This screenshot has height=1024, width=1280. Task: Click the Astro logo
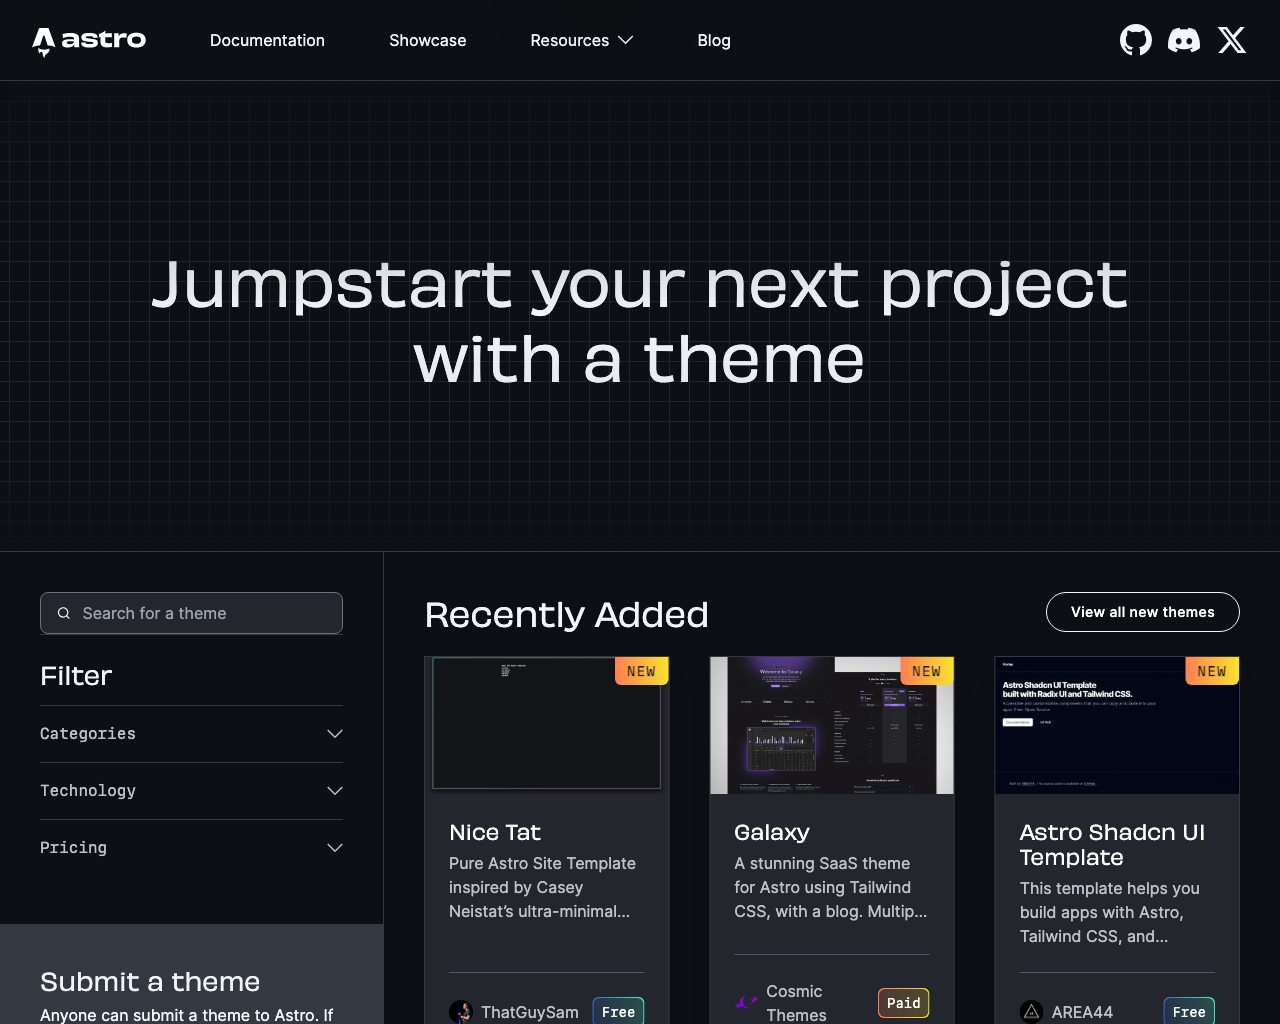(89, 40)
